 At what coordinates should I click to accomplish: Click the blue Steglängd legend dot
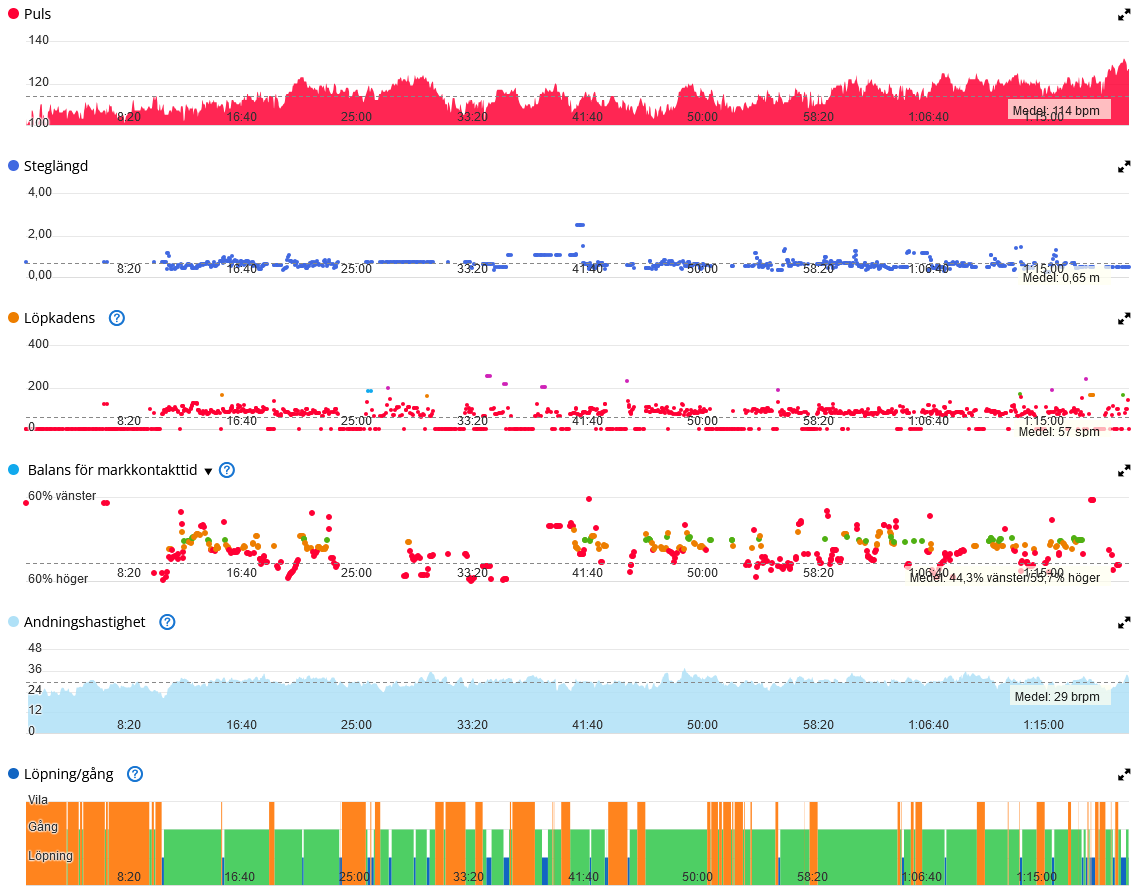click(x=13, y=165)
